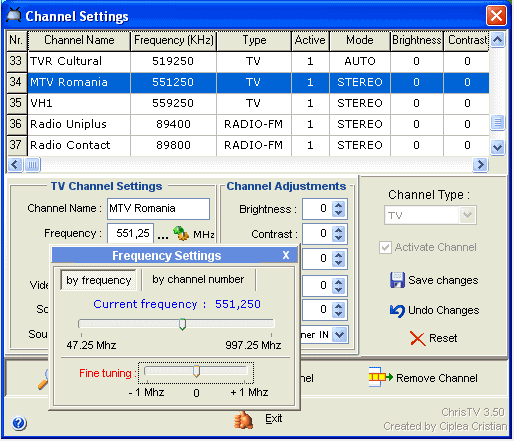Click the thumbs-up Exit icon

[x=243, y=420]
